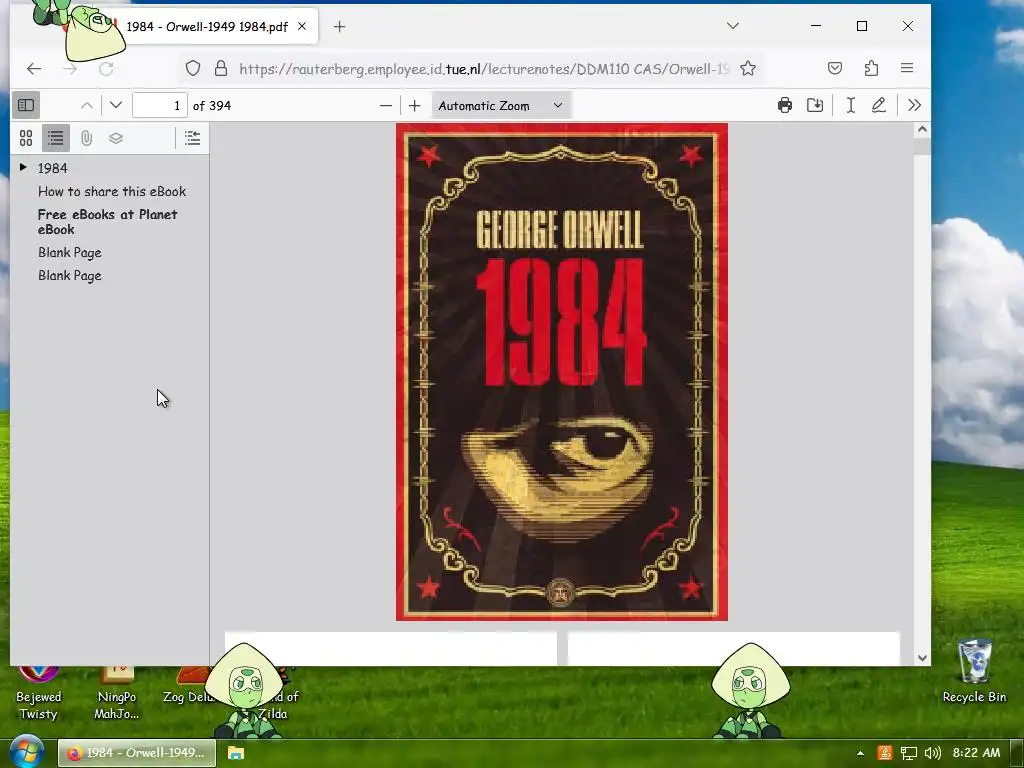Go to next page arrow

coord(116,105)
